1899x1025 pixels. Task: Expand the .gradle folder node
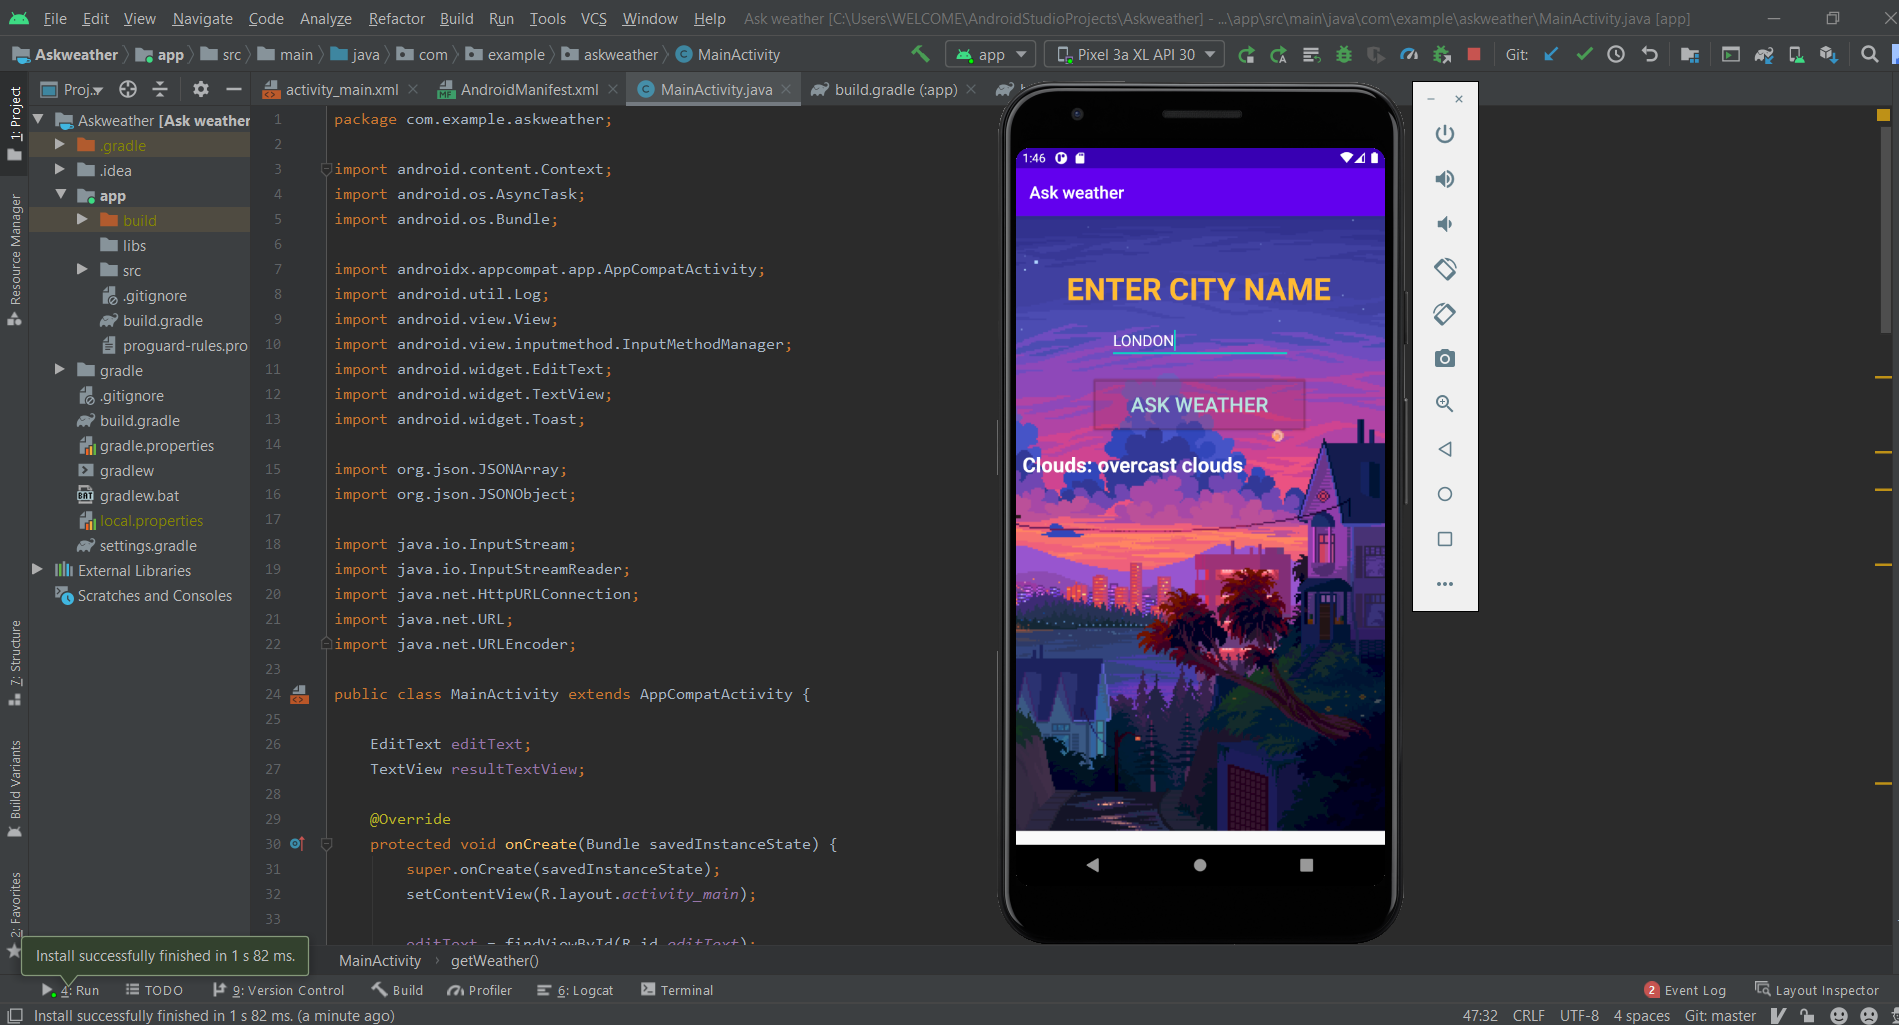click(60, 145)
